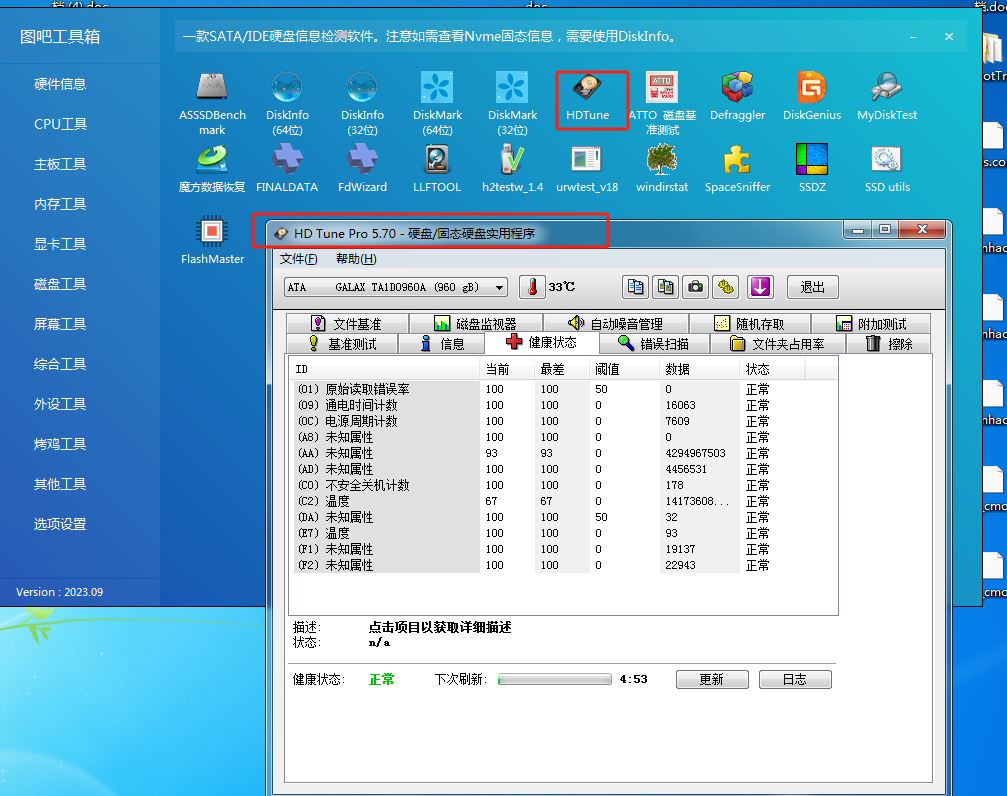The image size is (1007, 796).
Task: Select 主板工具 in toolbox sidebar
Action: 60,164
